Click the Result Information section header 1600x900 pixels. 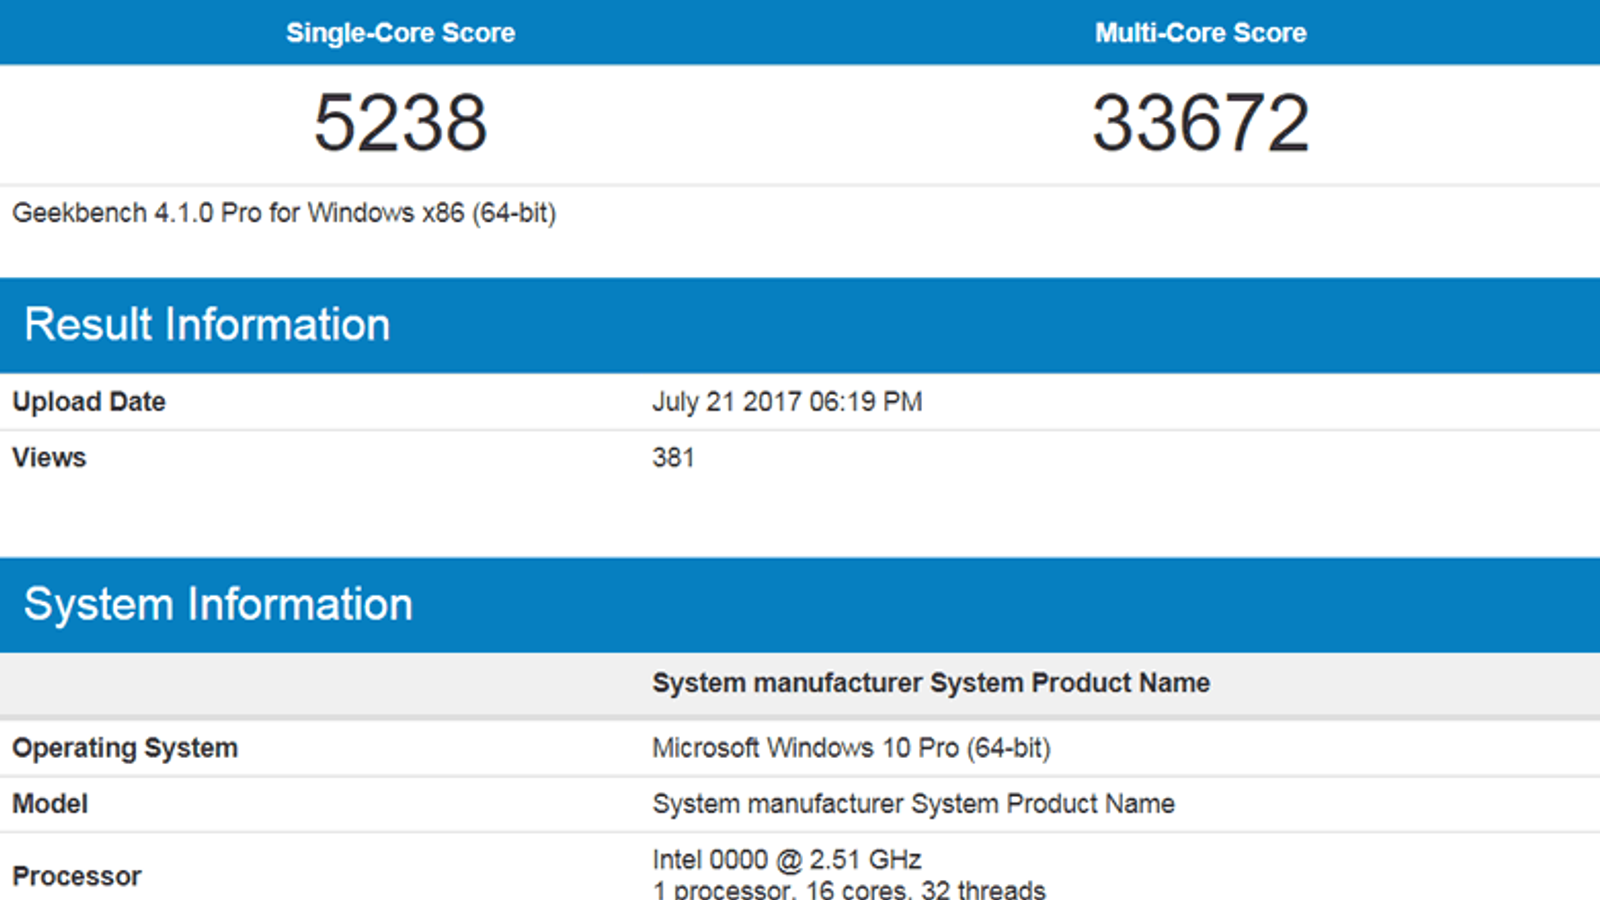207,325
